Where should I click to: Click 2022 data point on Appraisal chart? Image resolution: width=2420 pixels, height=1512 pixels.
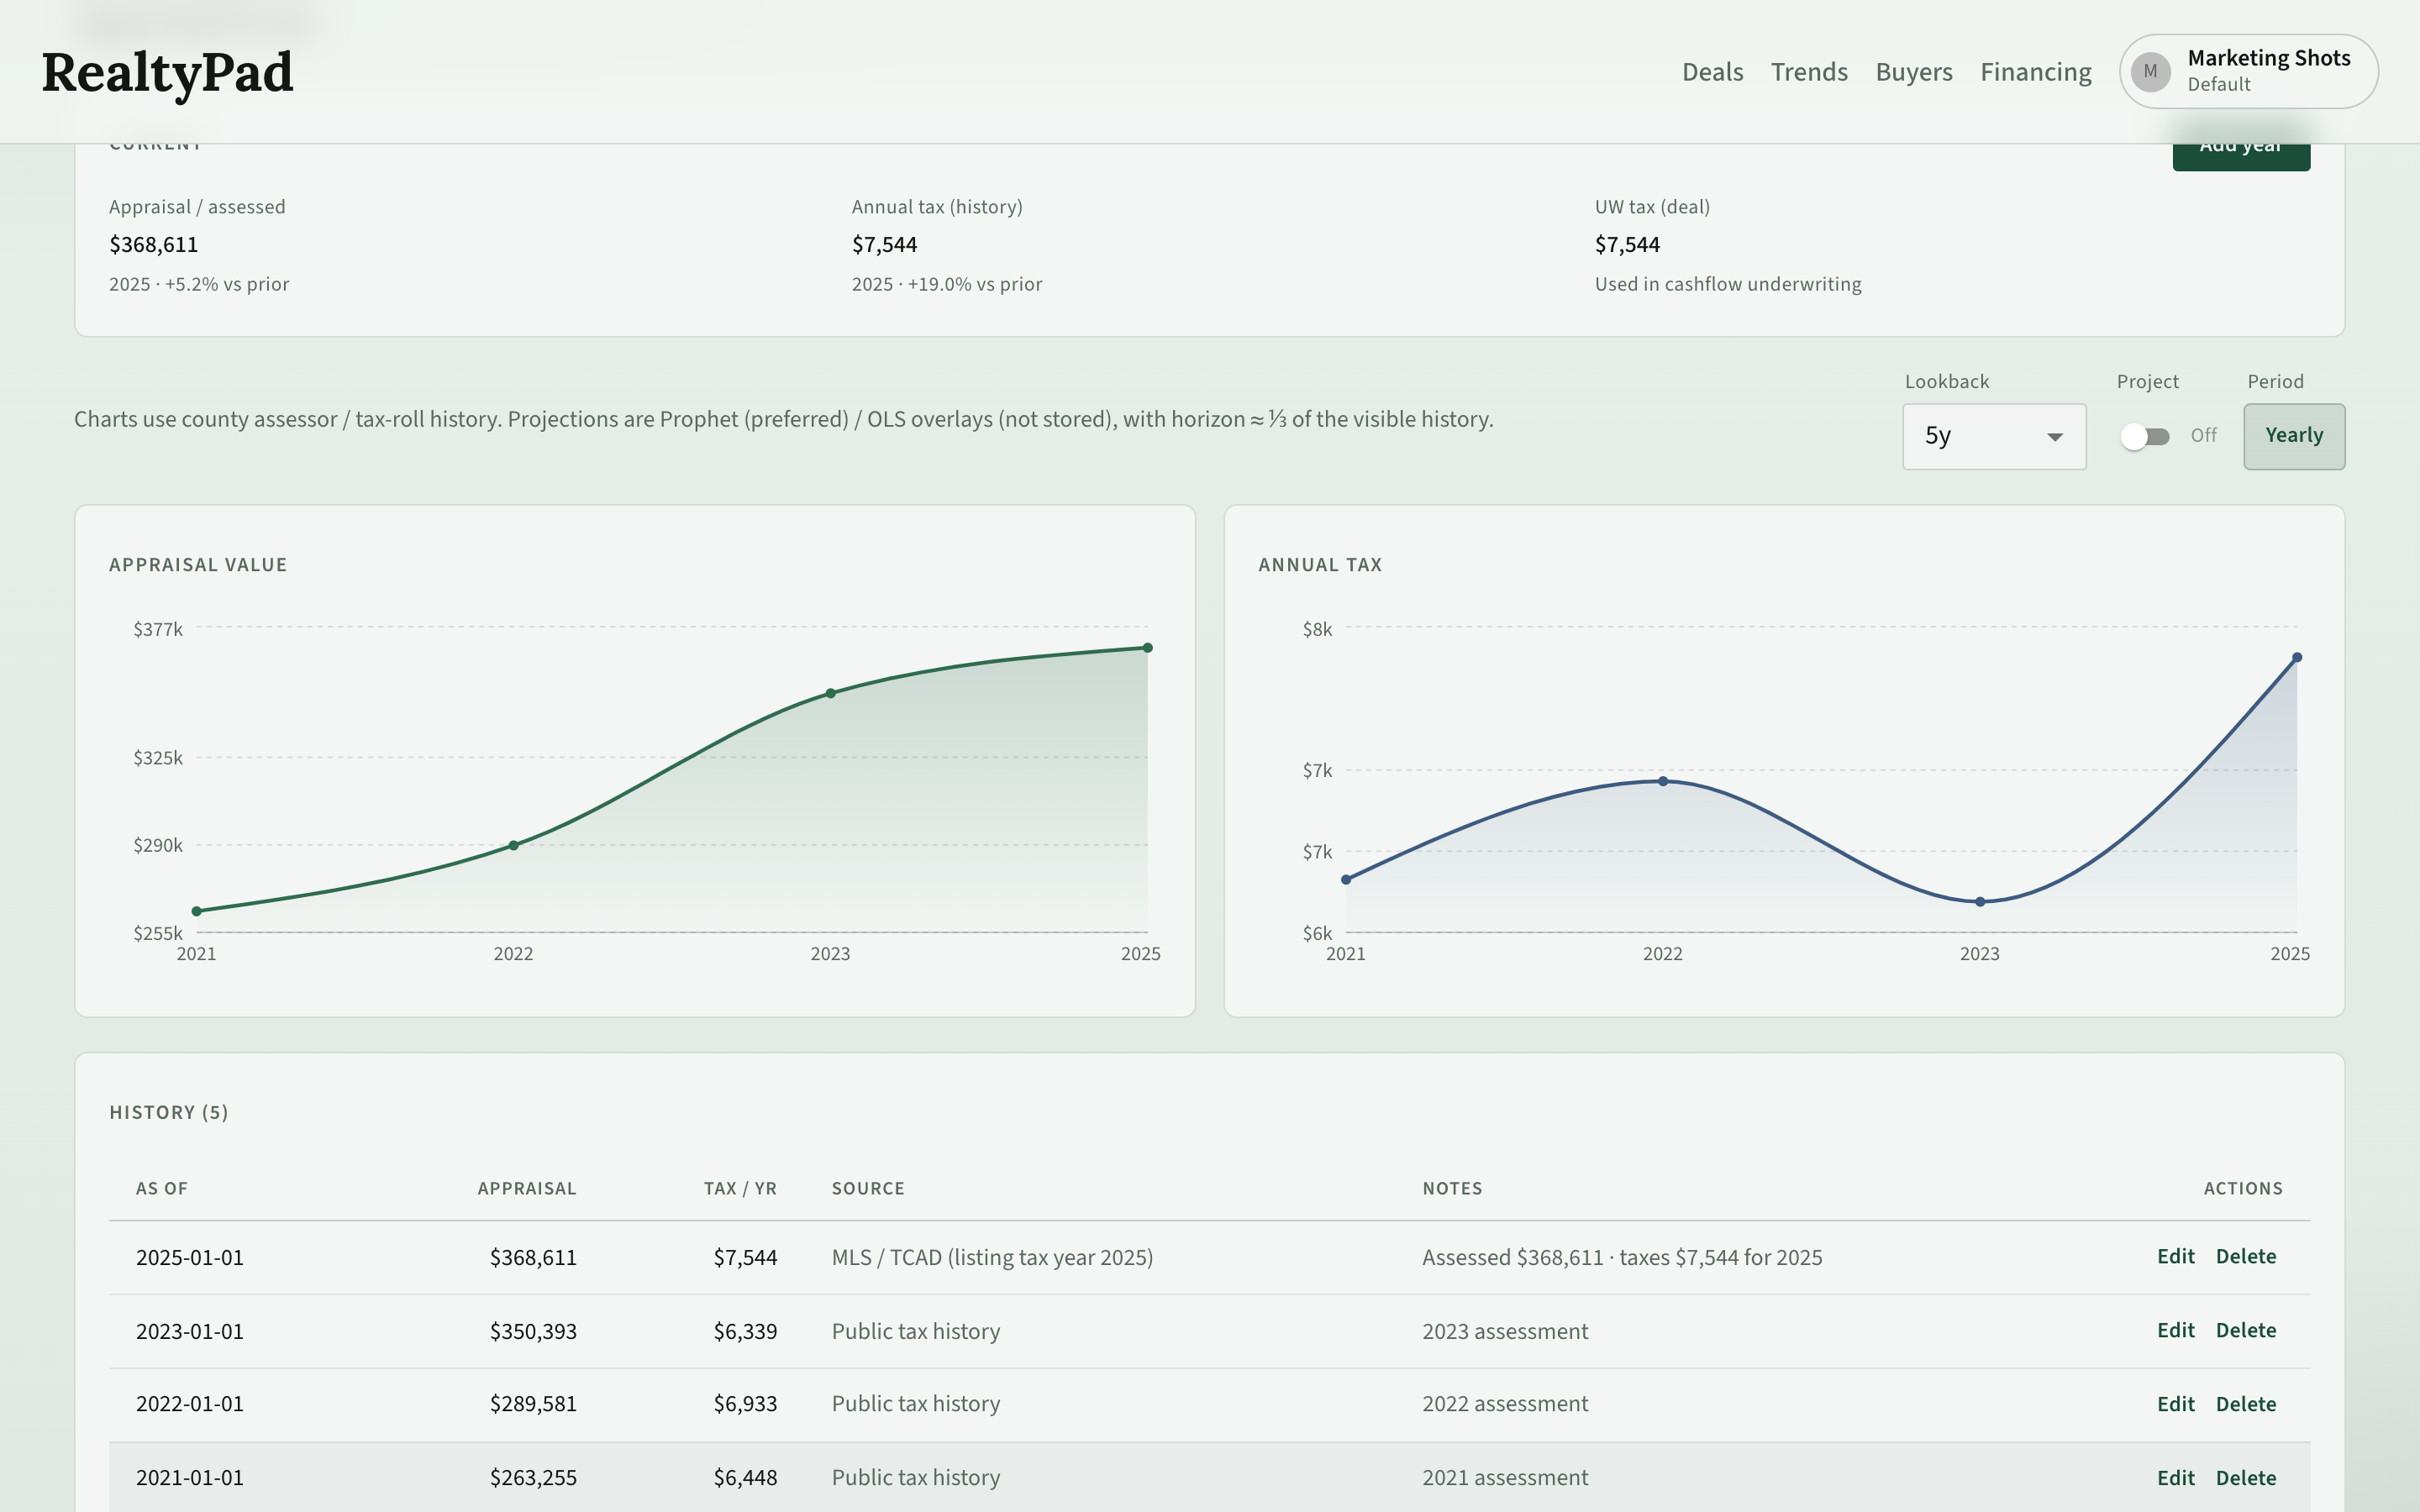click(x=514, y=846)
